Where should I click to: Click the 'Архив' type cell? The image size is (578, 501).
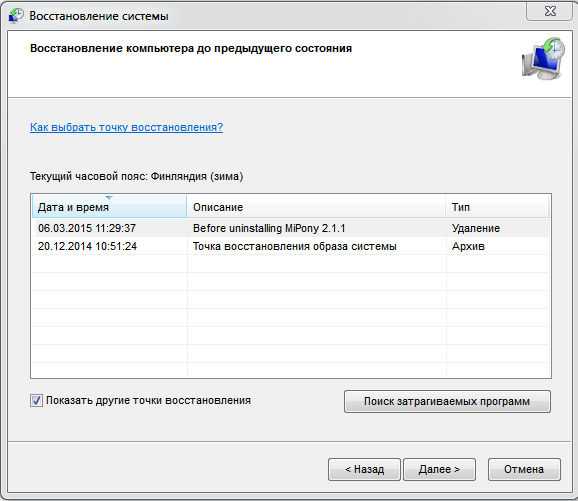pos(468,246)
